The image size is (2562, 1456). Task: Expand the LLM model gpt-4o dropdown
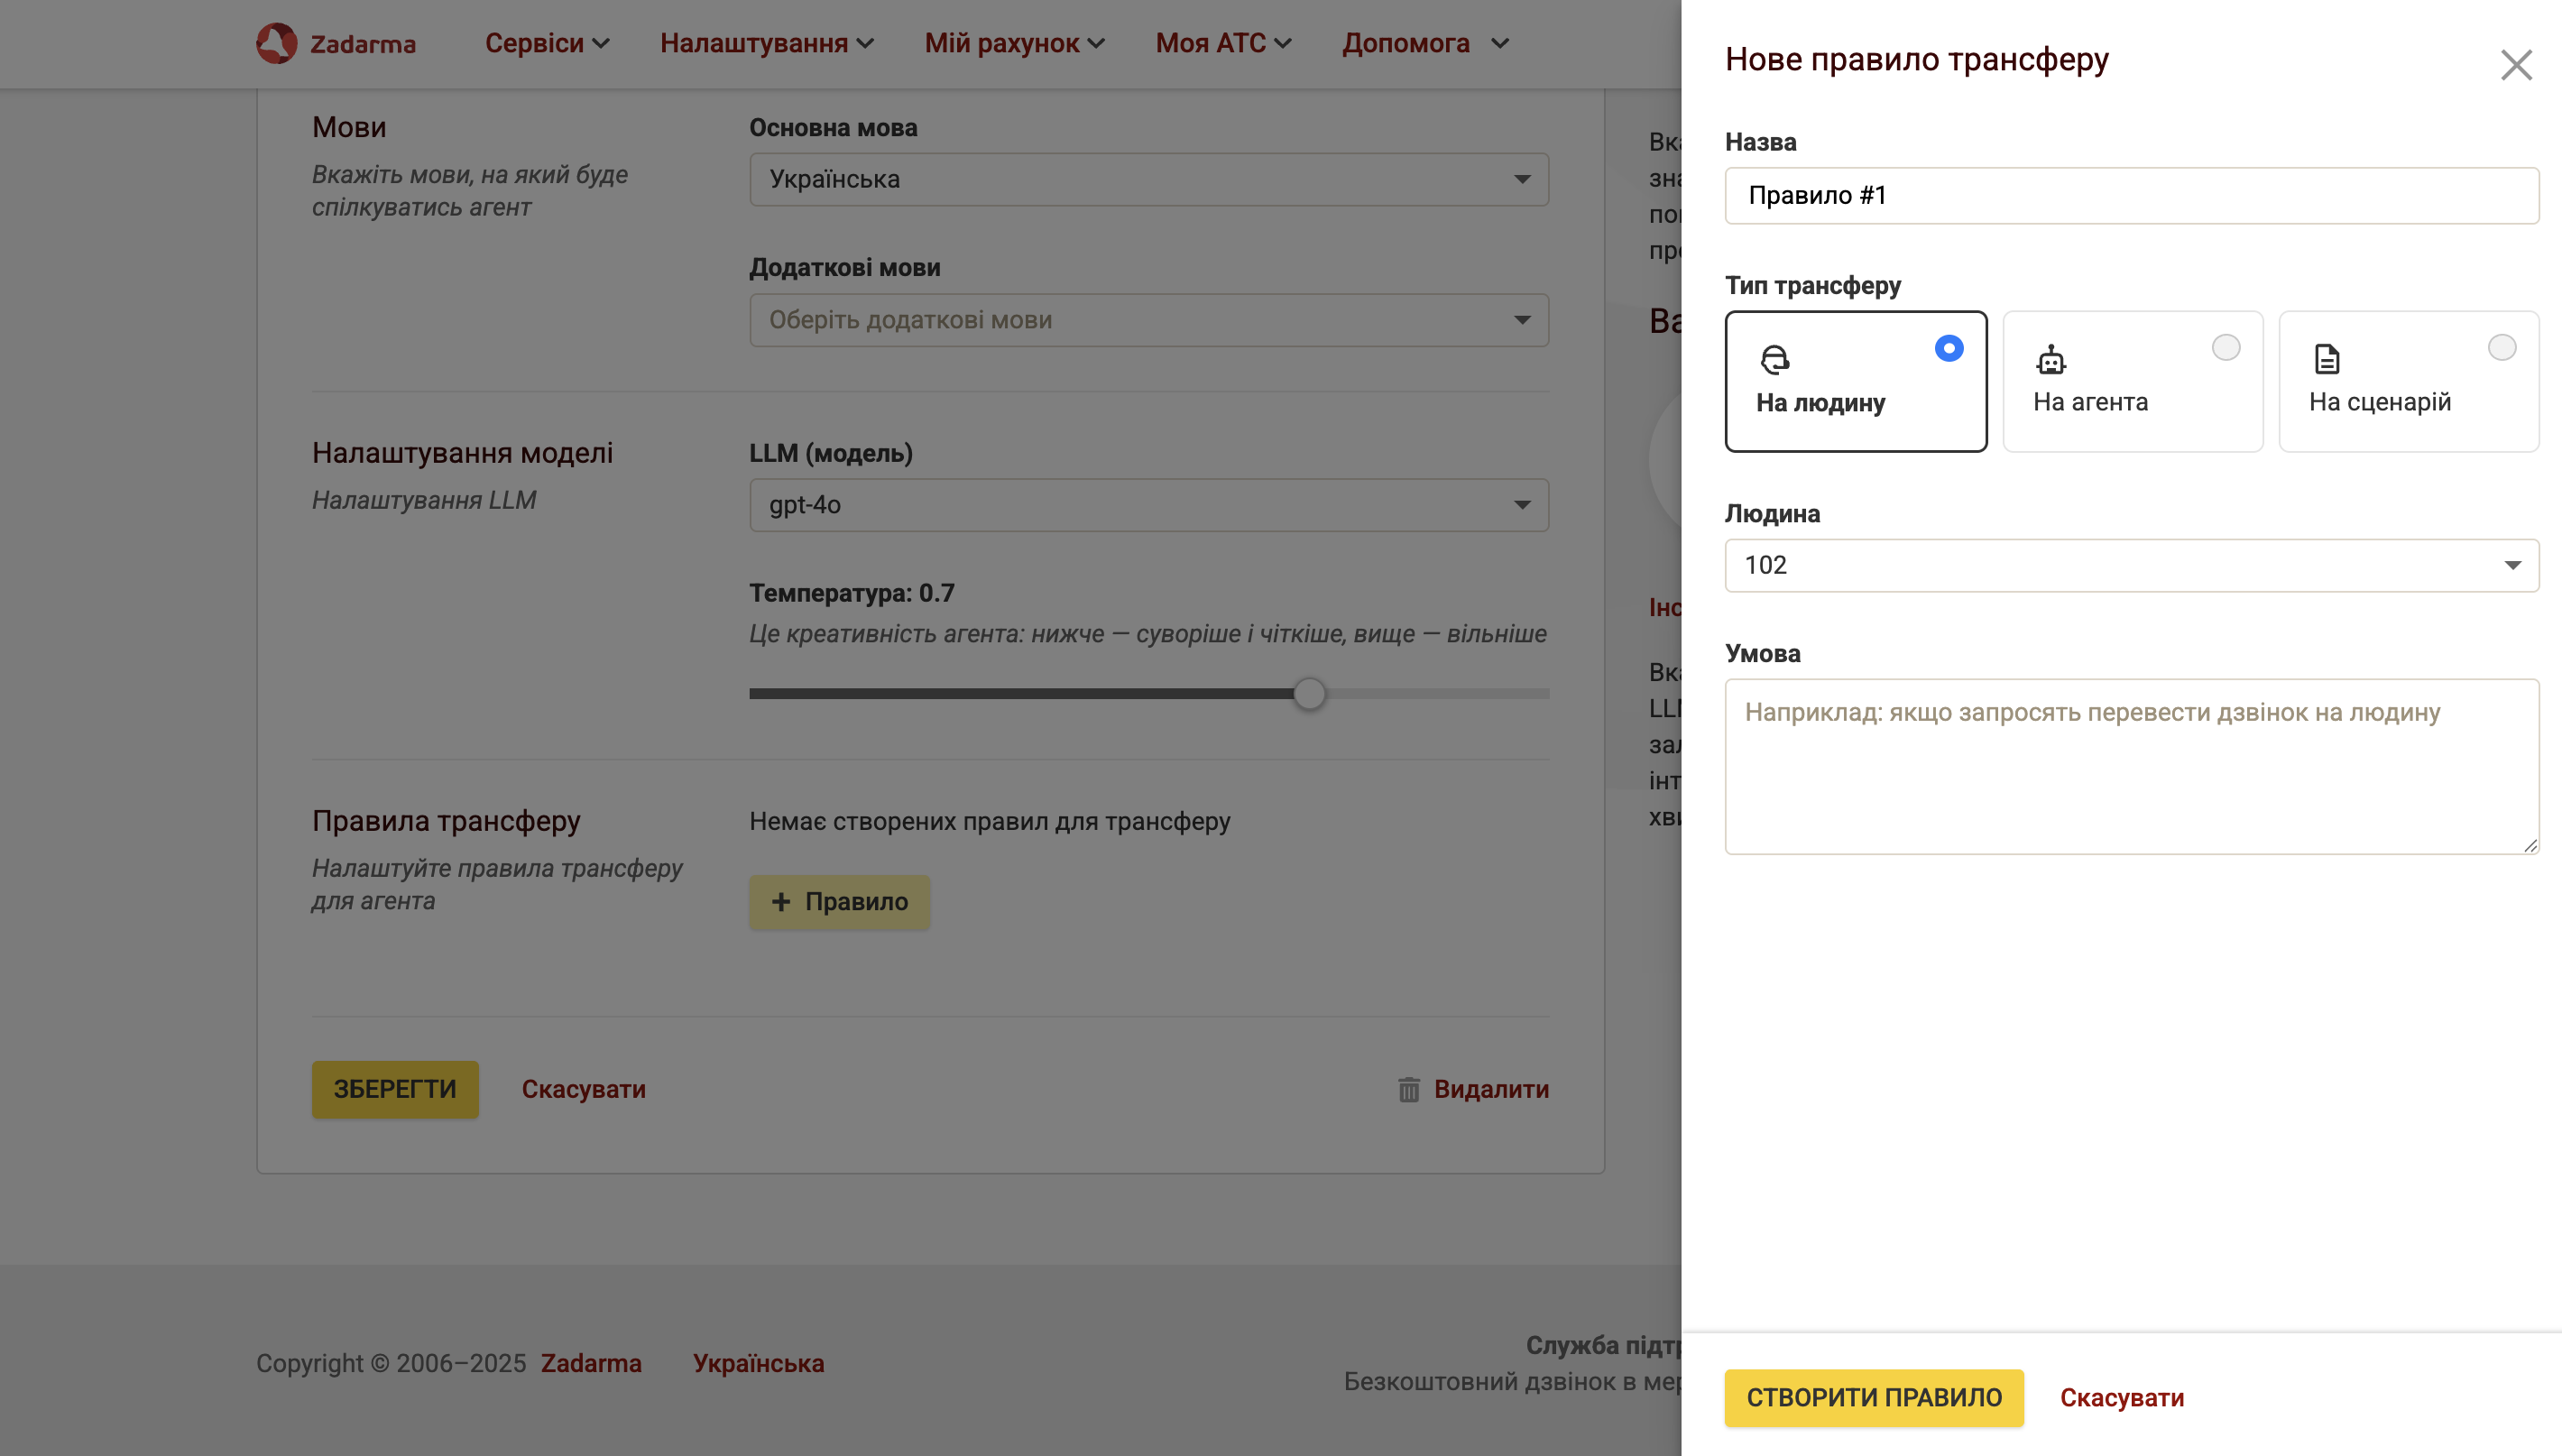(1148, 505)
